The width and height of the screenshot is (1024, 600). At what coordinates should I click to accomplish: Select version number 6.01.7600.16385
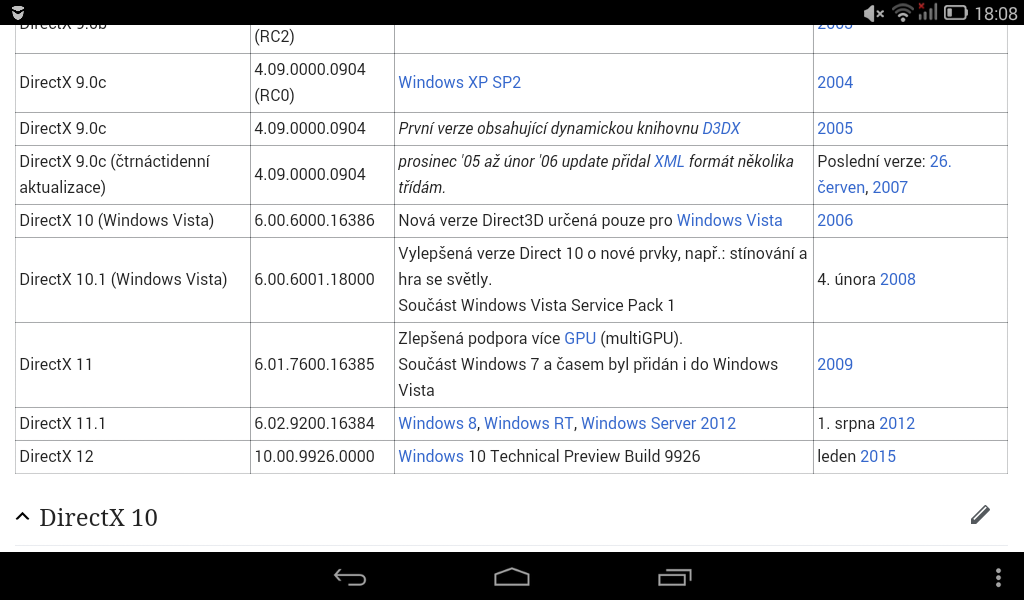314,364
